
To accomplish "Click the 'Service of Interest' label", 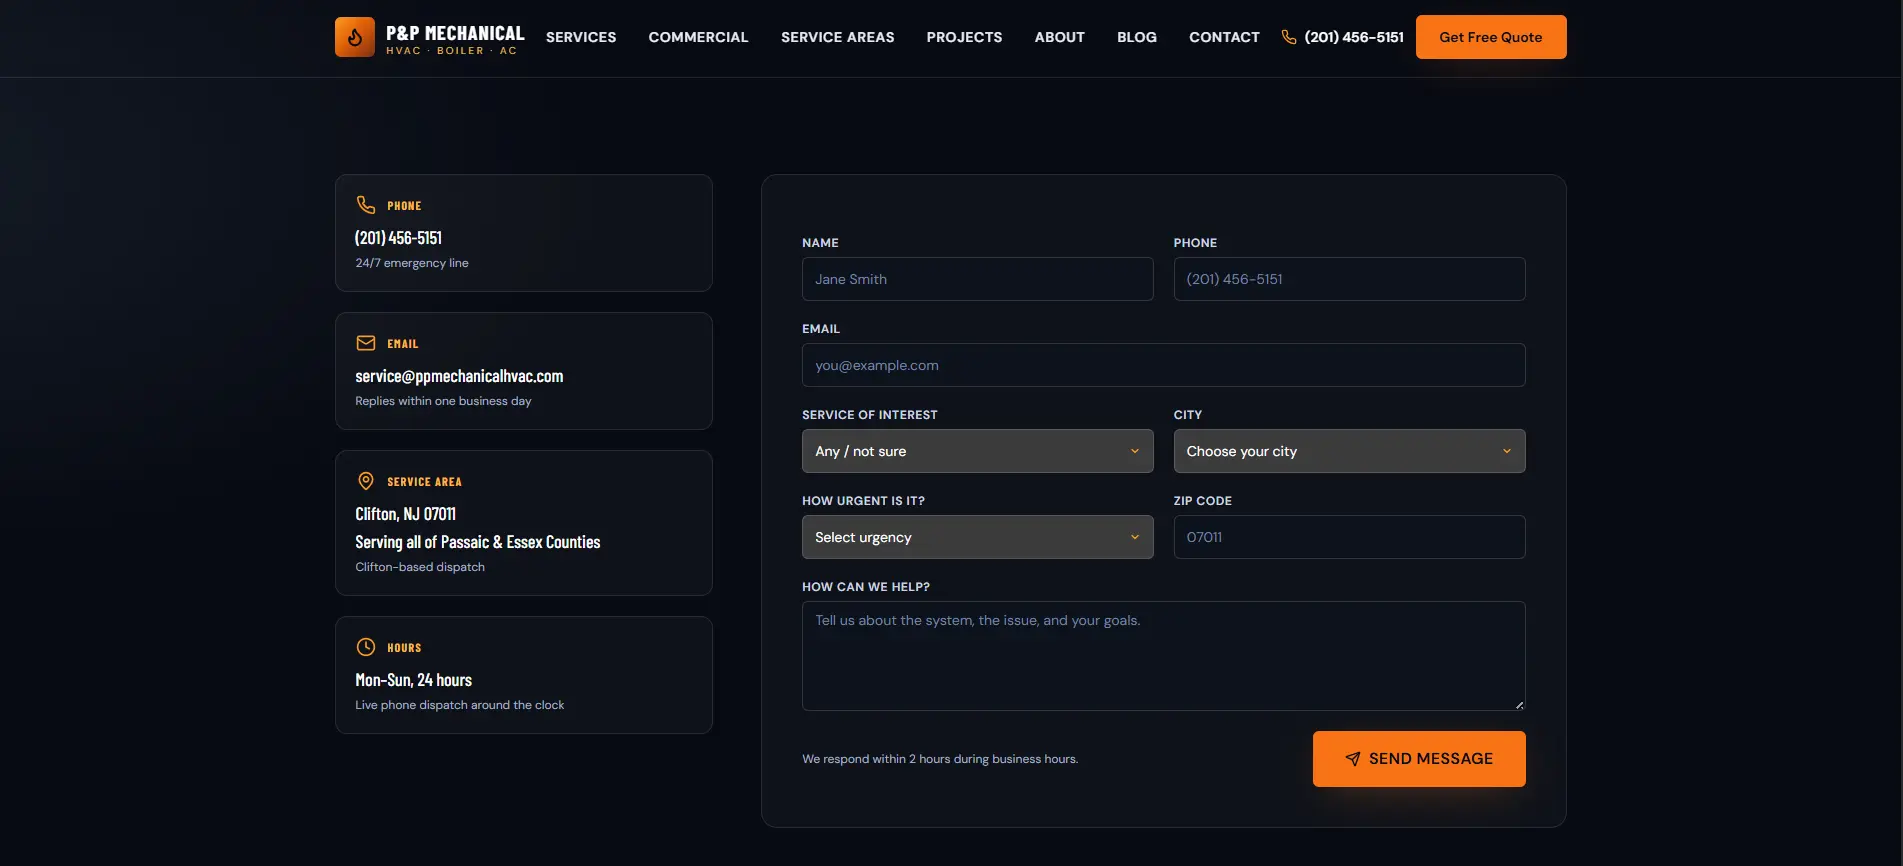I will 870,415.
